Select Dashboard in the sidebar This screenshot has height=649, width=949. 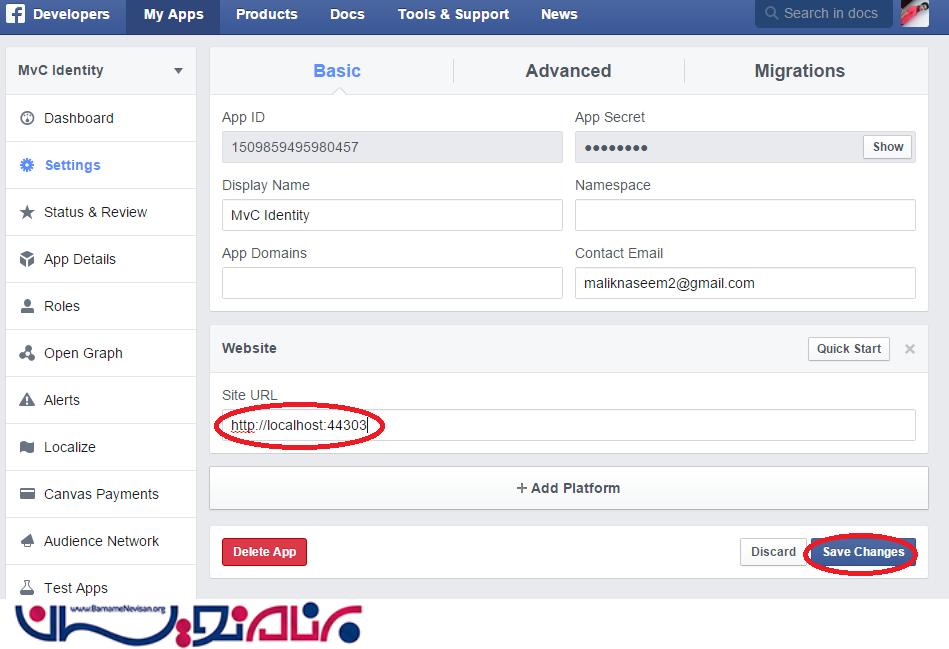tap(79, 118)
